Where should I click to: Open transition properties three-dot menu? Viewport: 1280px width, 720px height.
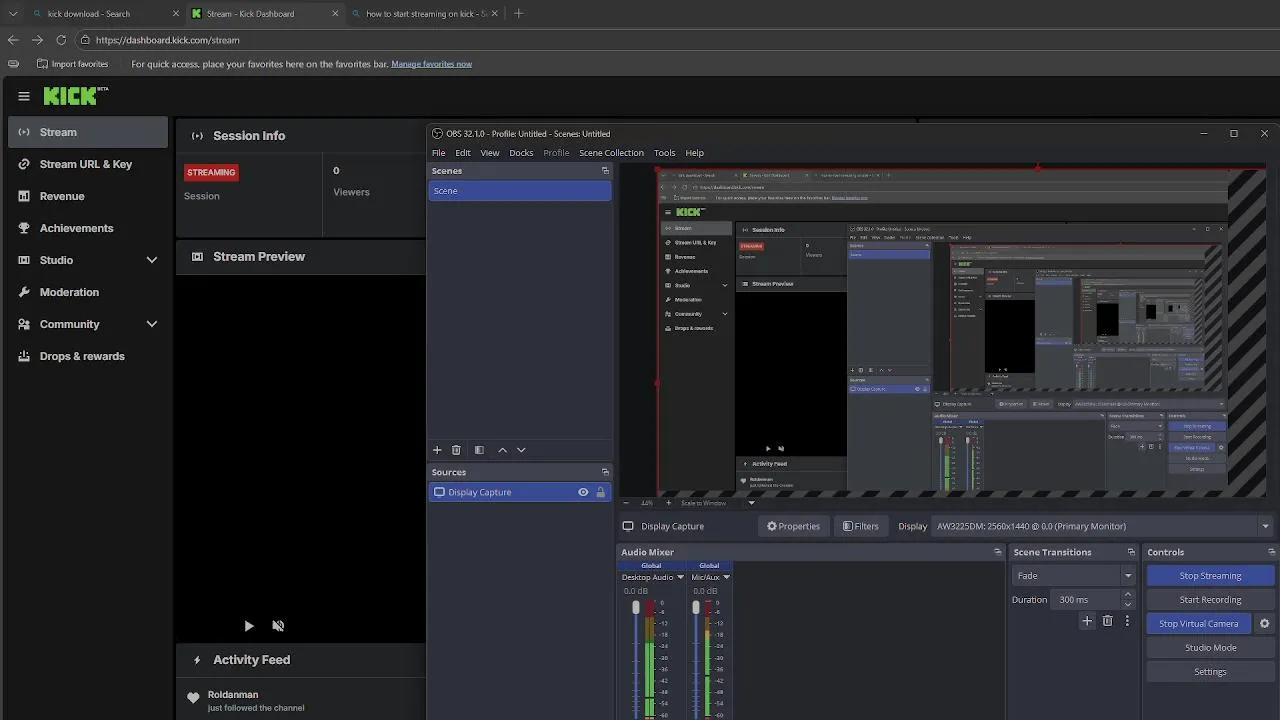[1127, 621]
